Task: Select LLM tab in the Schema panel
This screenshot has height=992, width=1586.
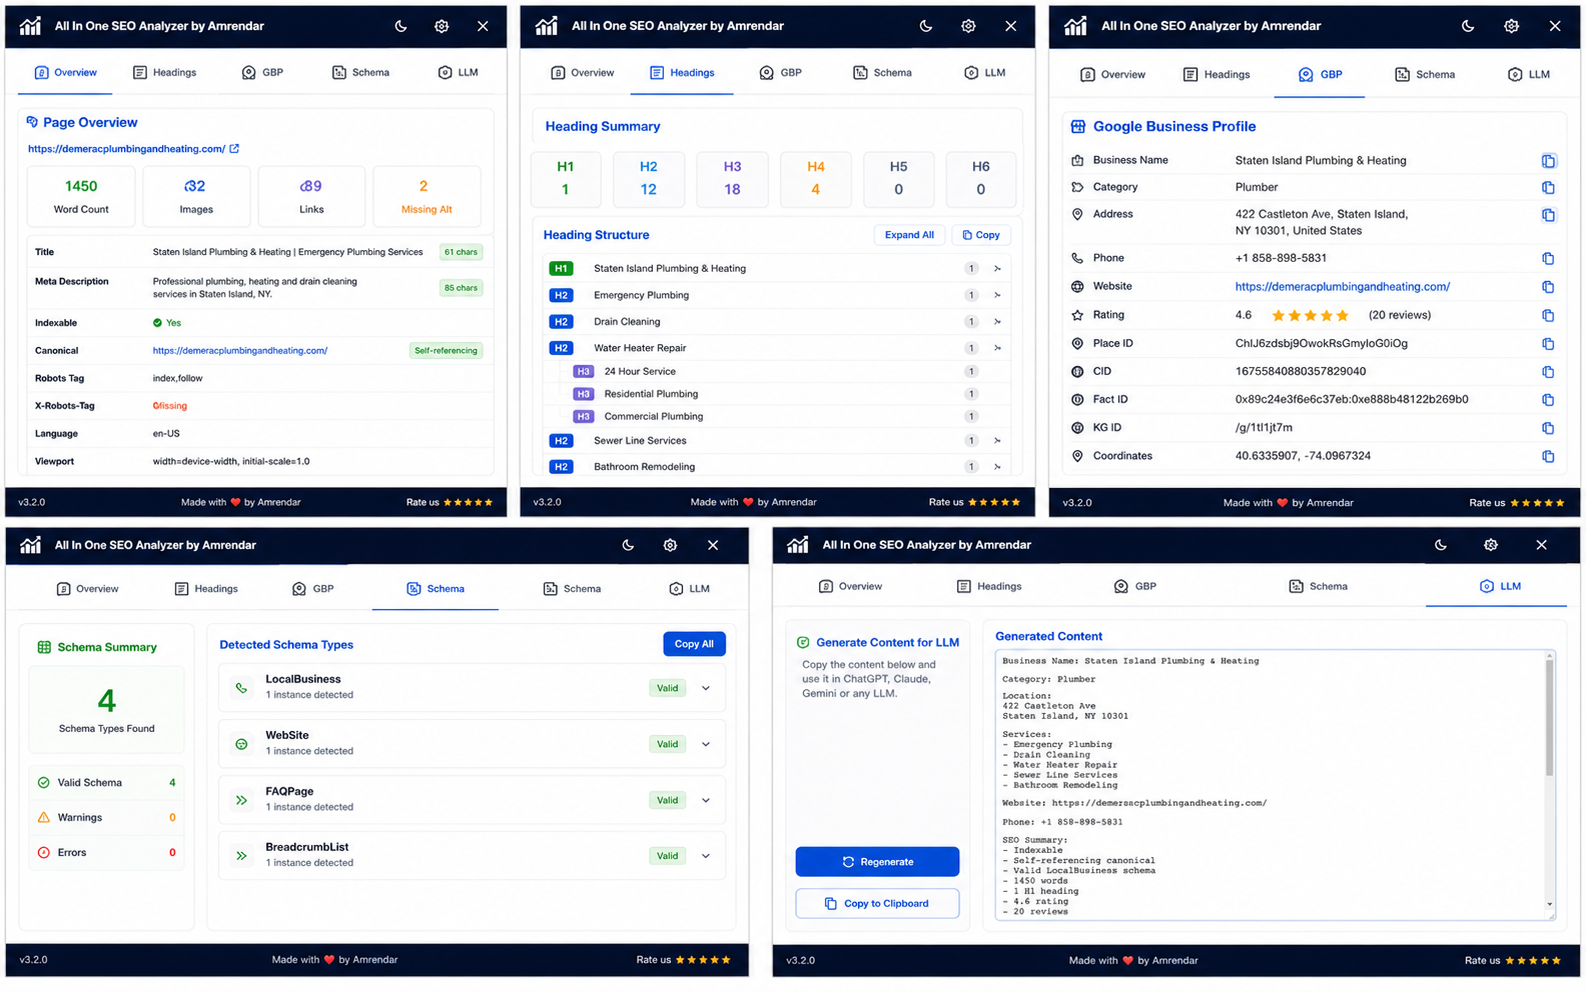Action: point(688,589)
